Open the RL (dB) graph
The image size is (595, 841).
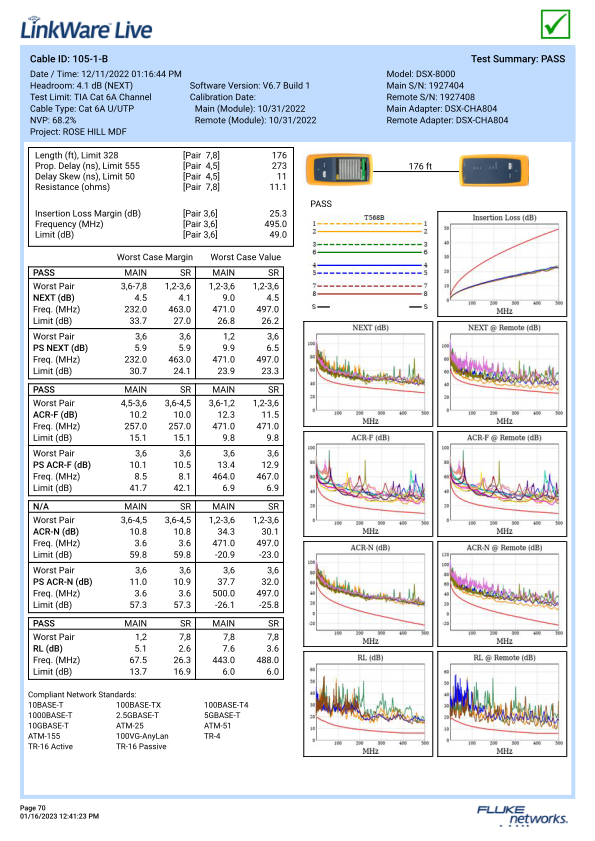pos(368,704)
